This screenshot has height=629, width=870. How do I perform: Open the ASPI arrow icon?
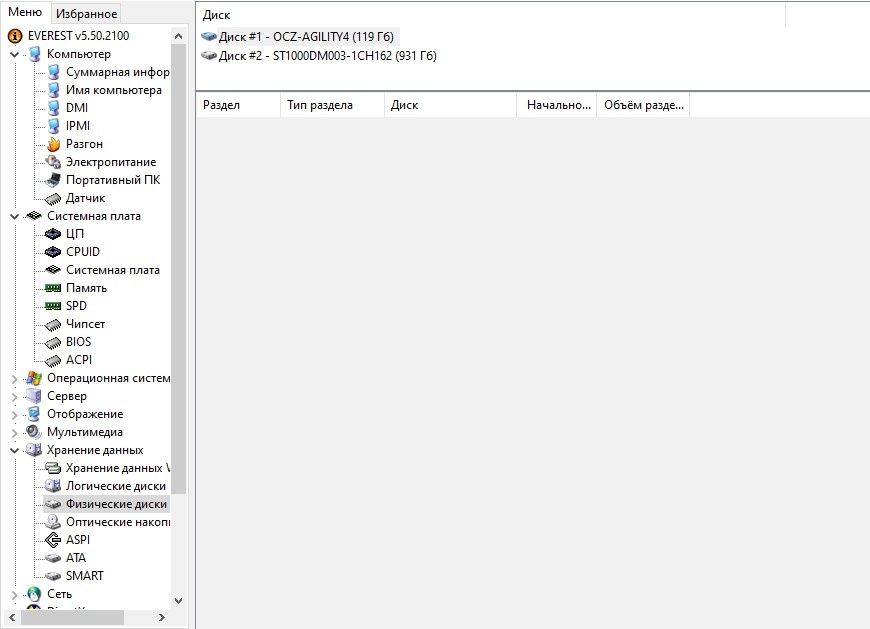coord(53,540)
